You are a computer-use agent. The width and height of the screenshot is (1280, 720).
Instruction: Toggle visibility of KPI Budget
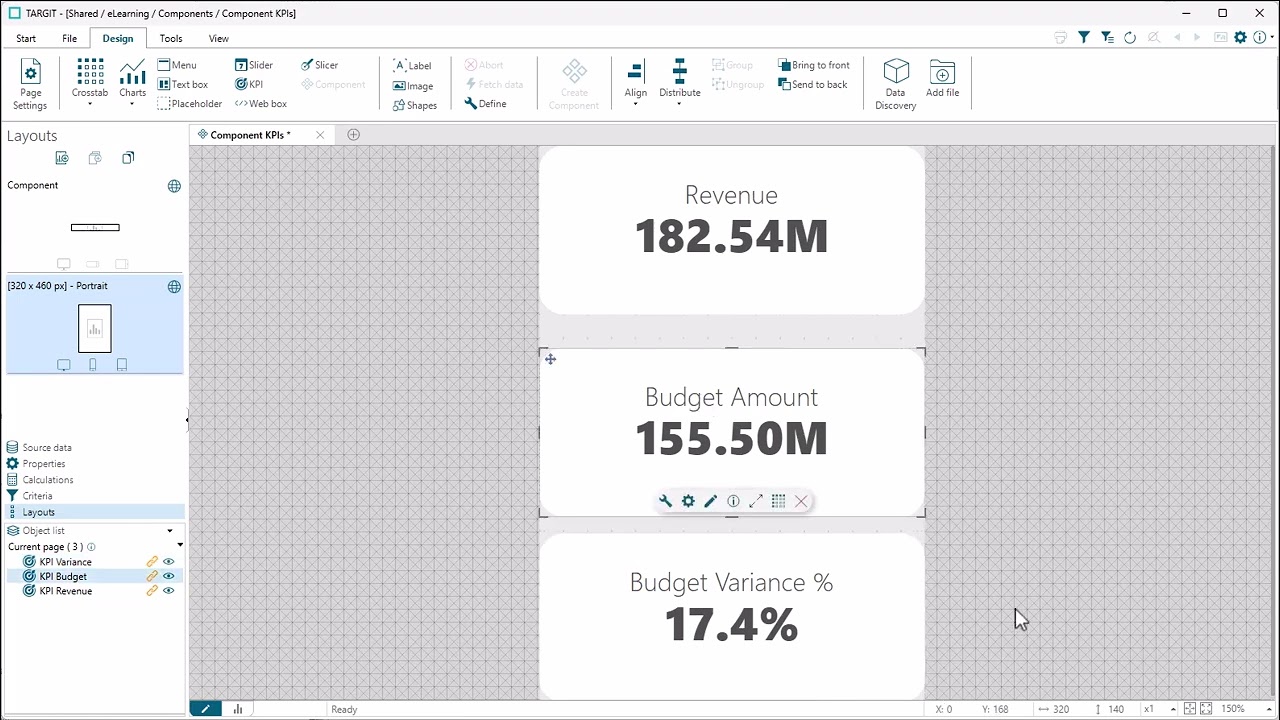click(168, 576)
